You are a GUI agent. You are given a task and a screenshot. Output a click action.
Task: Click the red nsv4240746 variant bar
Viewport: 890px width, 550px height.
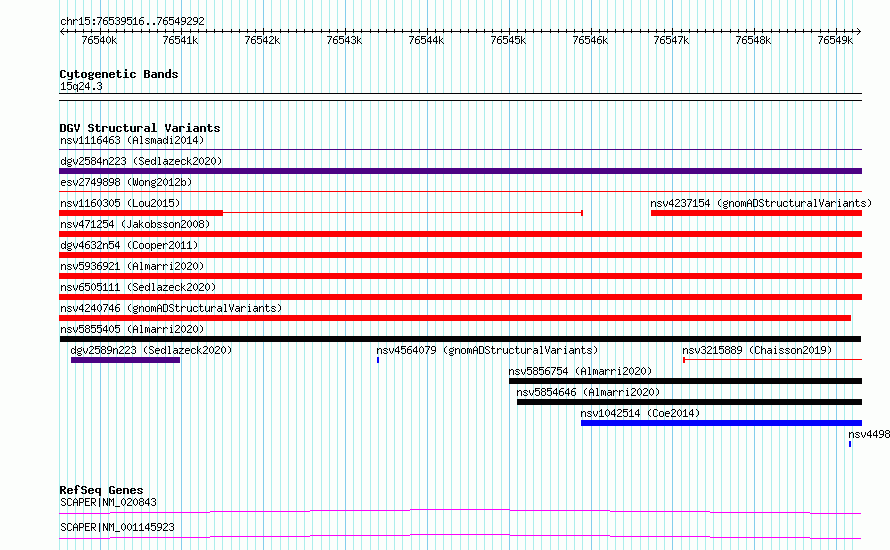click(455, 318)
